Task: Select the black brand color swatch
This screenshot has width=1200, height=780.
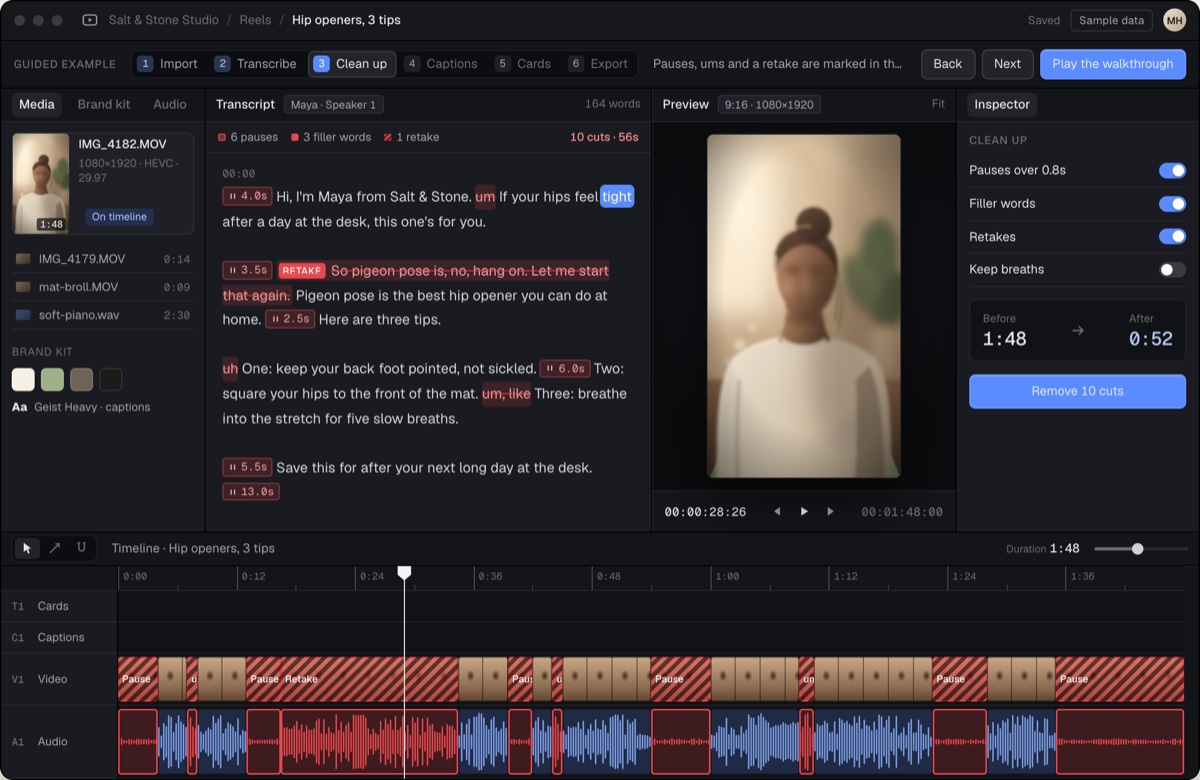Action: [110, 379]
